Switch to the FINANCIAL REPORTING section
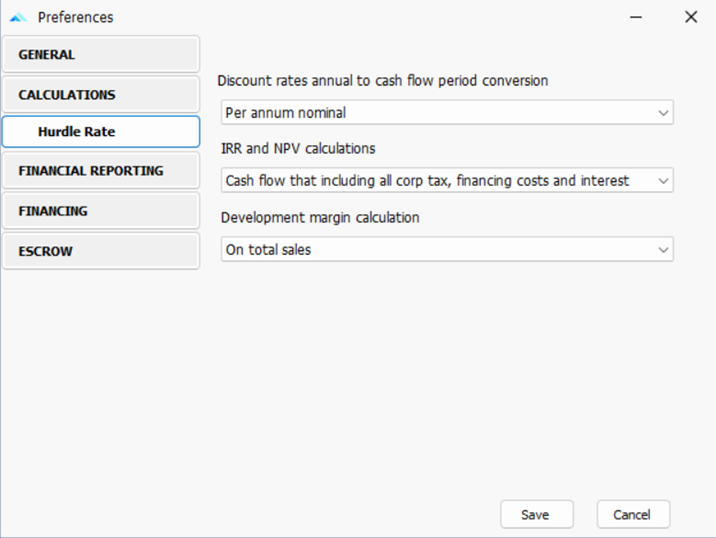 coord(100,171)
